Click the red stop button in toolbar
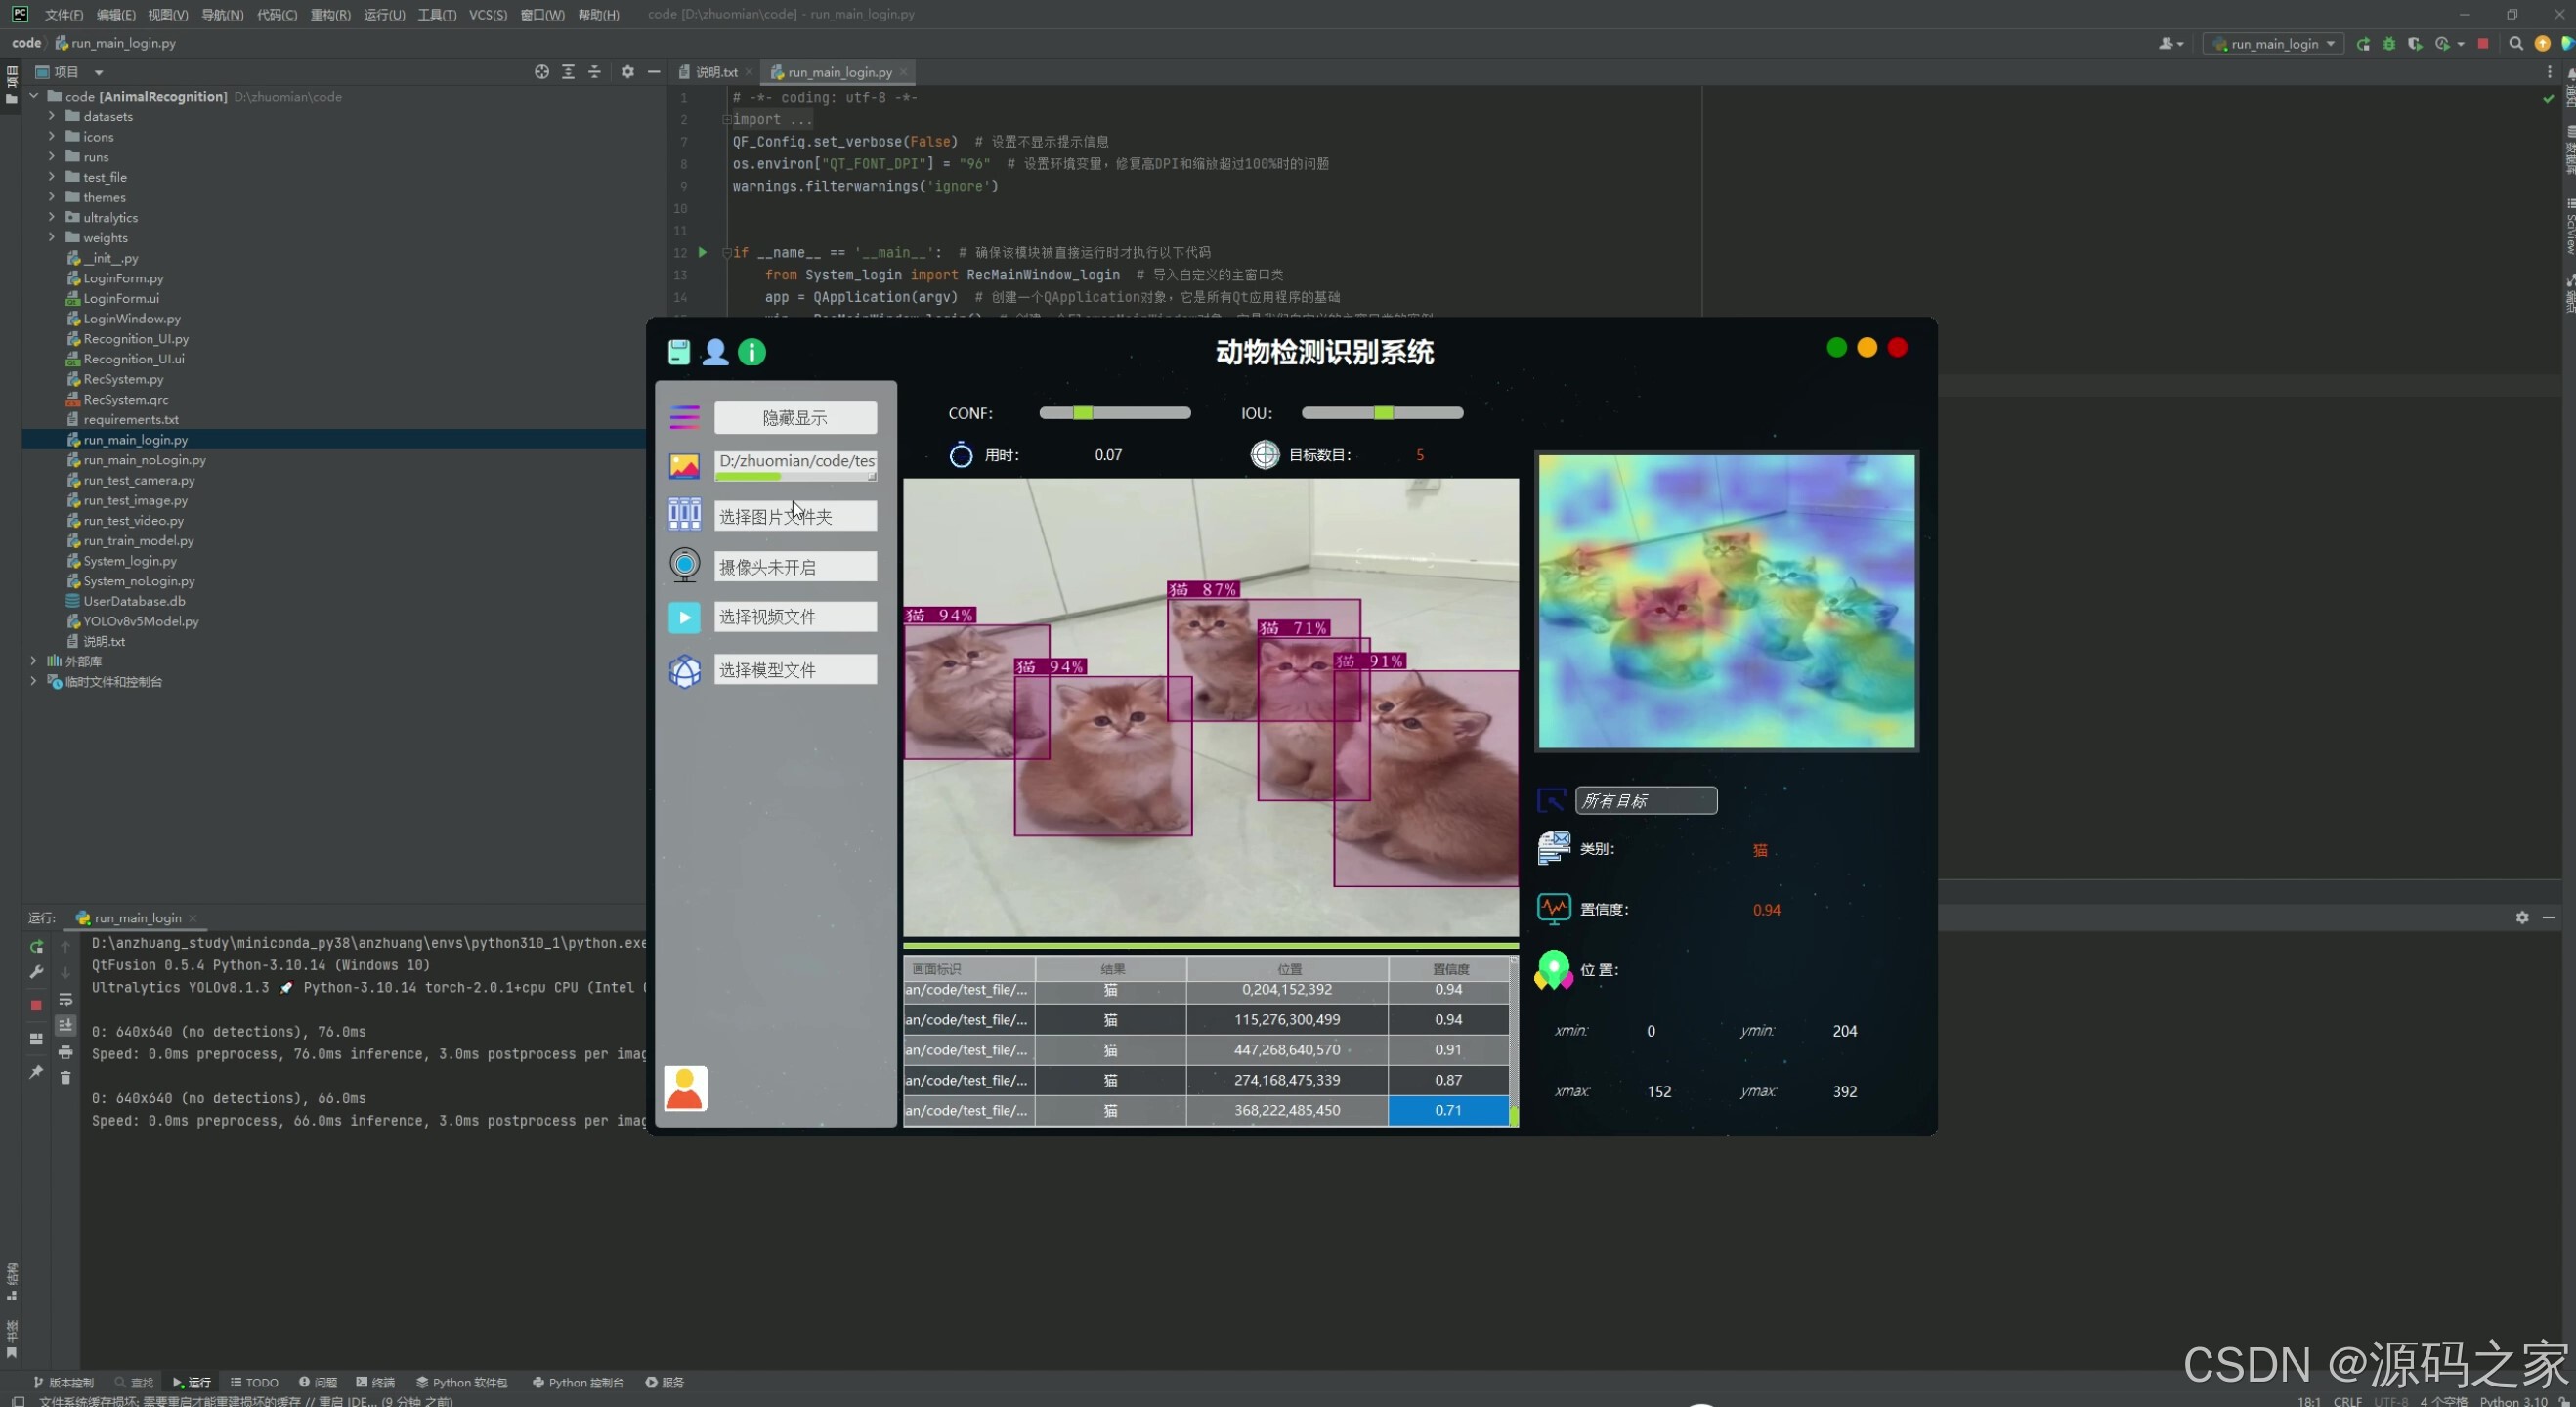Image resolution: width=2576 pixels, height=1407 pixels. click(2483, 44)
